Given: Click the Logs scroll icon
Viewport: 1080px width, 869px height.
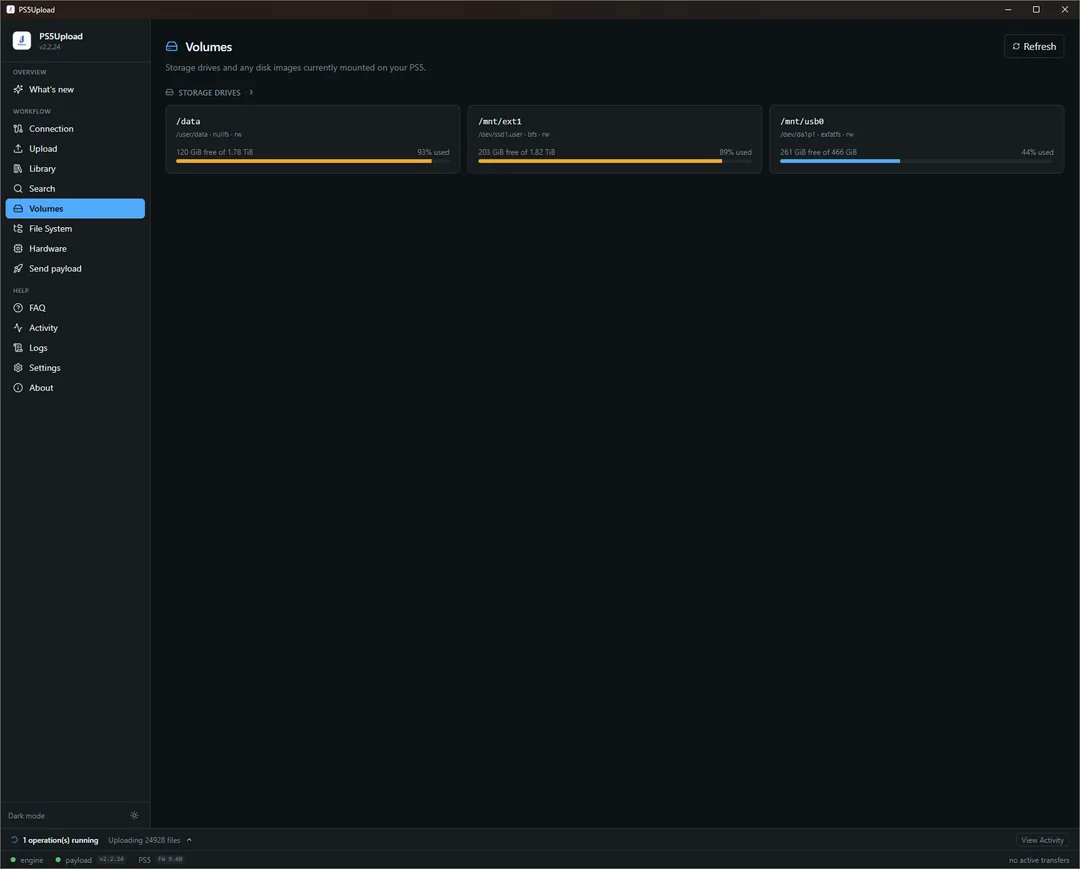Looking at the screenshot, I should tap(18, 348).
